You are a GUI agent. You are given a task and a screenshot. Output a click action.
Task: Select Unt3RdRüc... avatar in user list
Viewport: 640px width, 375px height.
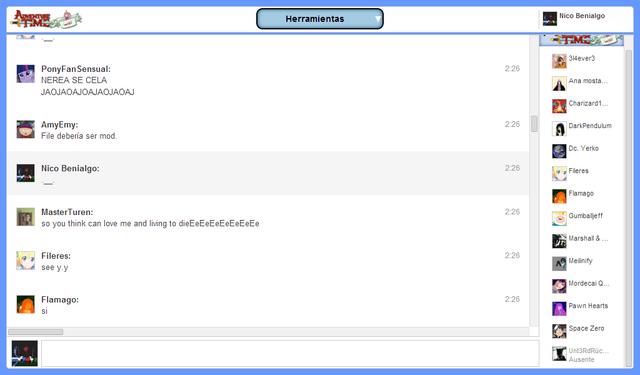pyautogui.click(x=559, y=353)
